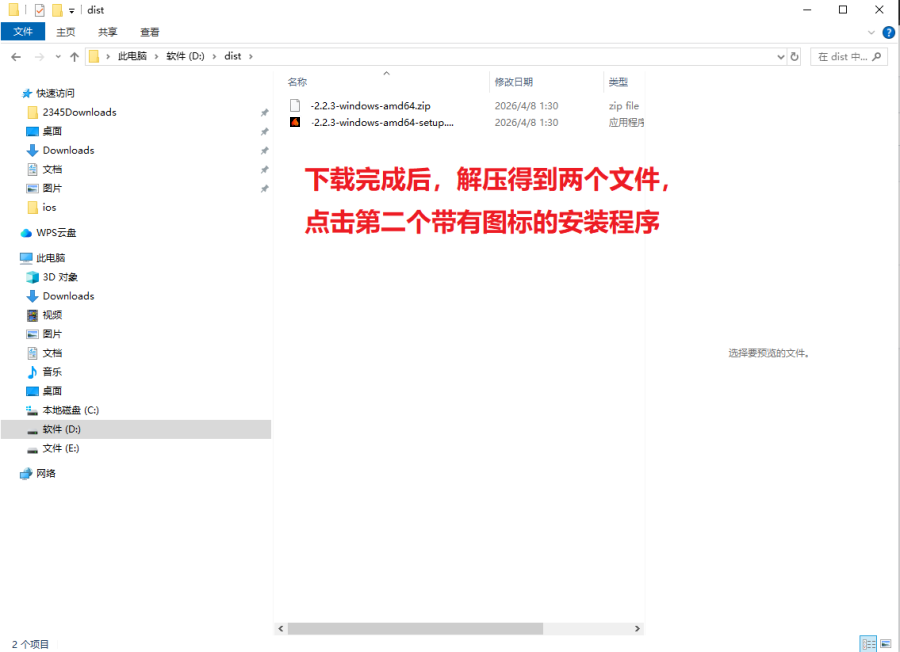Click the search magnifier icon
This screenshot has height=652, width=900.
[x=876, y=57]
